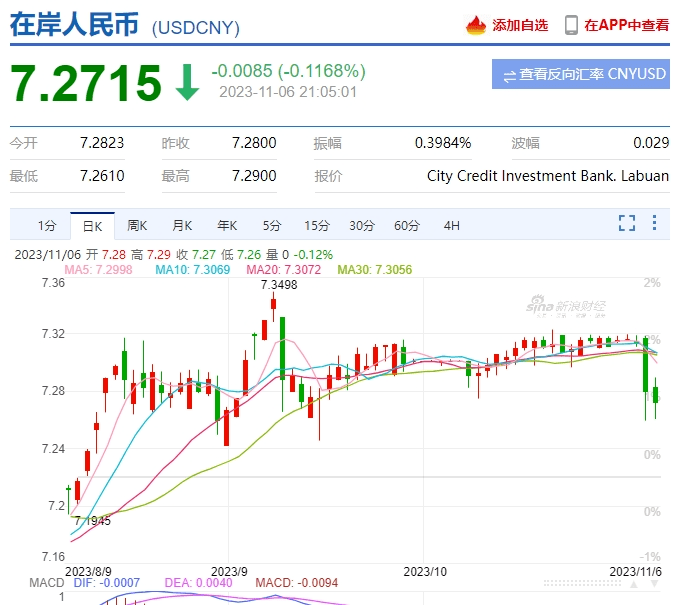Open the 月K monthly chart
The image size is (686, 605).
tap(182, 225)
